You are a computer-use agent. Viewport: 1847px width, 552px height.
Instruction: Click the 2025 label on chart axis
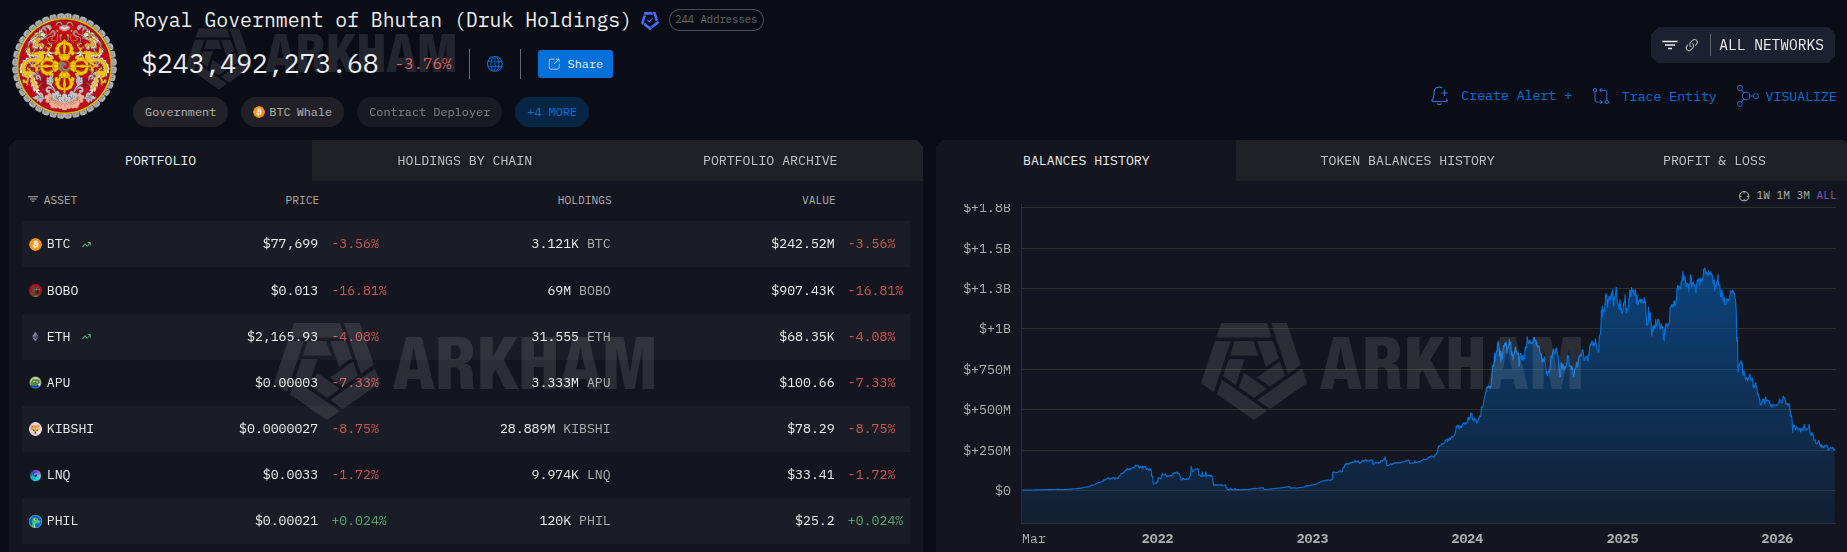click(x=1622, y=539)
